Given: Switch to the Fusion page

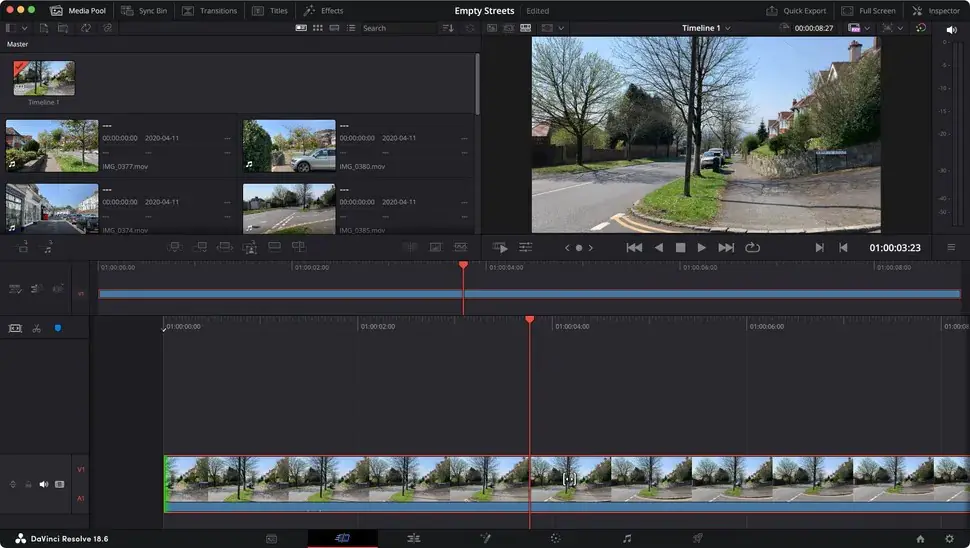Looking at the screenshot, I should click(485, 538).
